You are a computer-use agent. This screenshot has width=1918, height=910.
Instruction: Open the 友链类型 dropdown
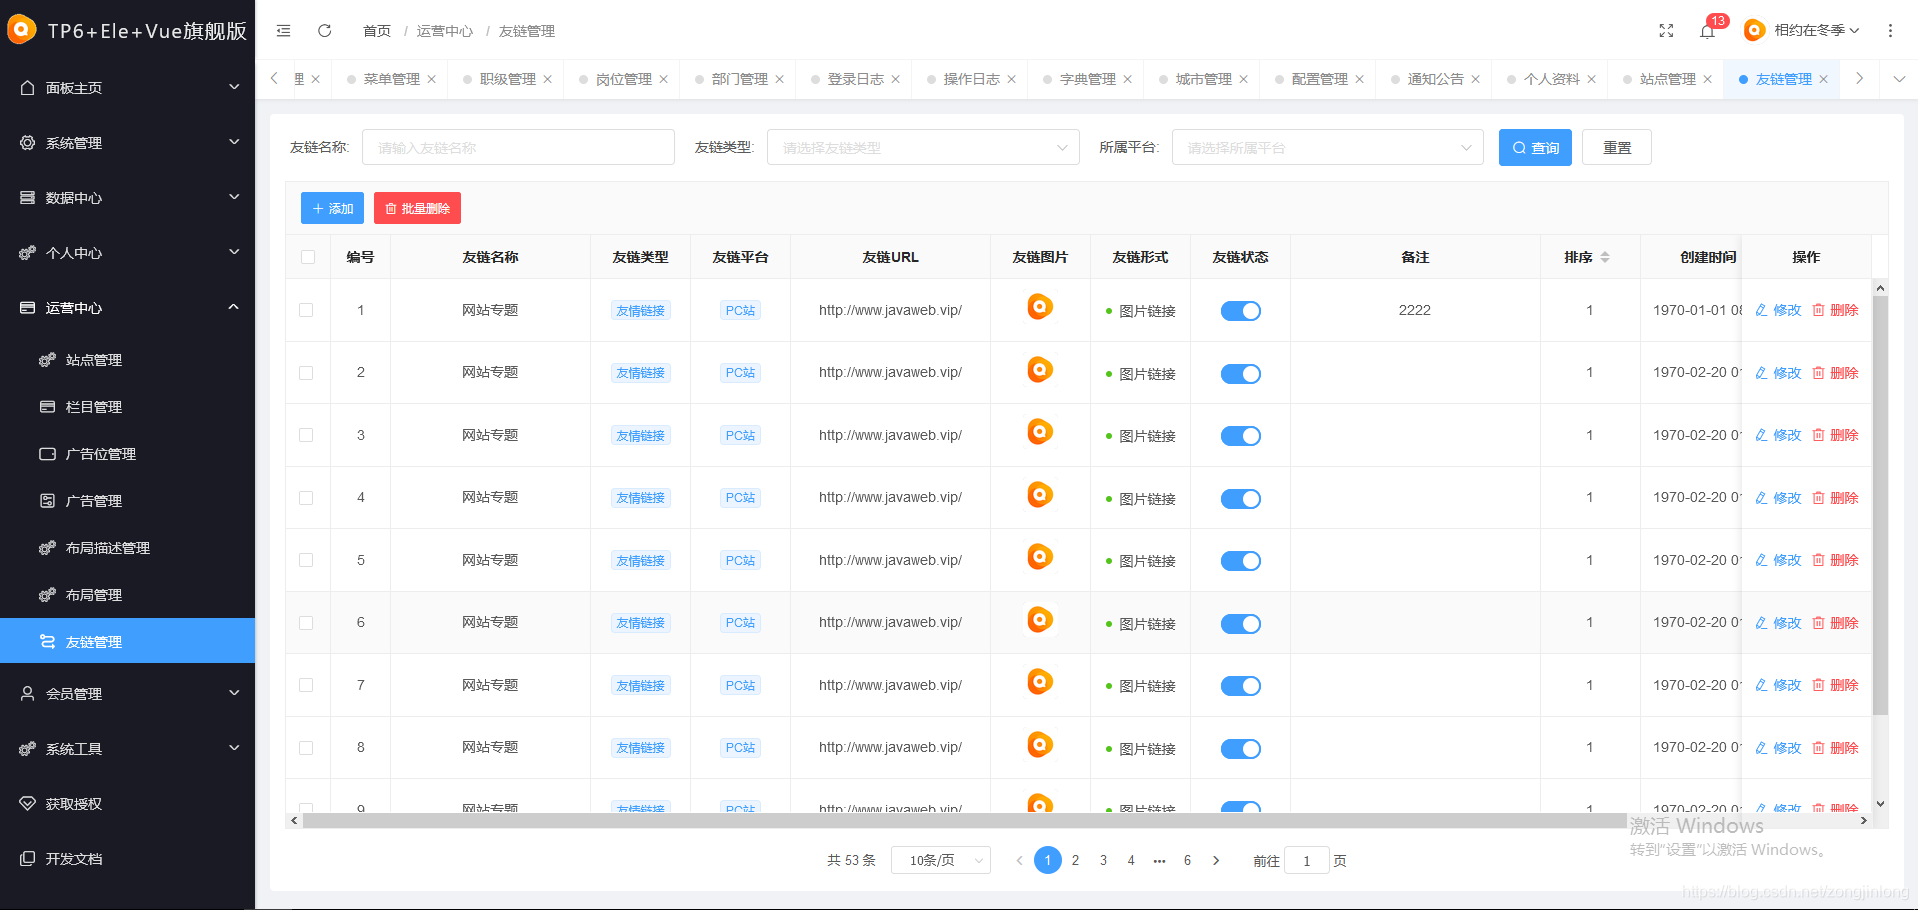[923, 147]
